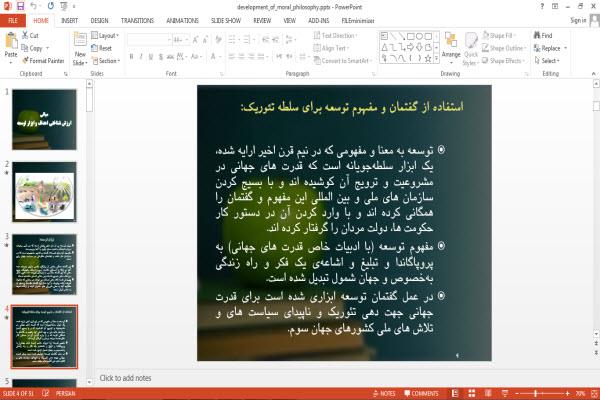Click the Decrease Font Size icon
The height and width of the screenshot is (400, 600).
click(x=205, y=40)
